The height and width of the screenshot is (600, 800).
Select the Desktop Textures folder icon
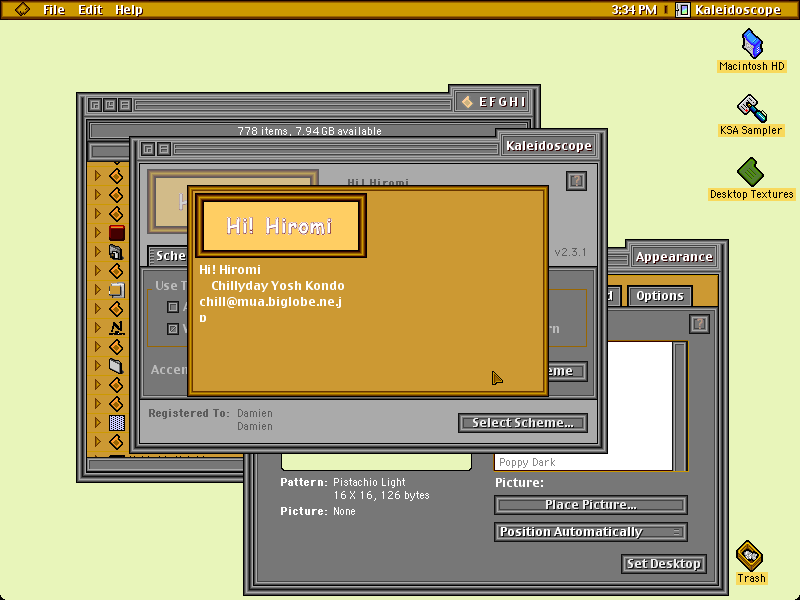tap(751, 172)
